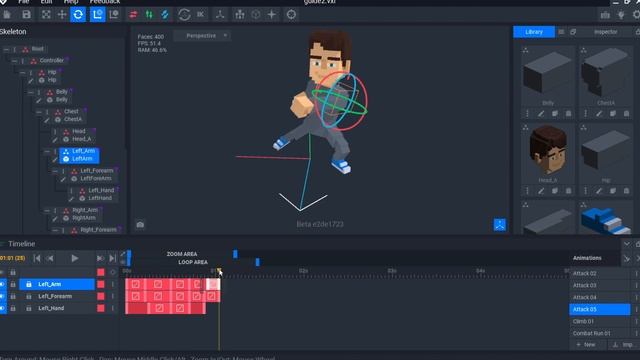This screenshot has height=360, width=640.
Task: Click the pencil edit icon under Hip thumbnail
Action: [x=599, y=191]
